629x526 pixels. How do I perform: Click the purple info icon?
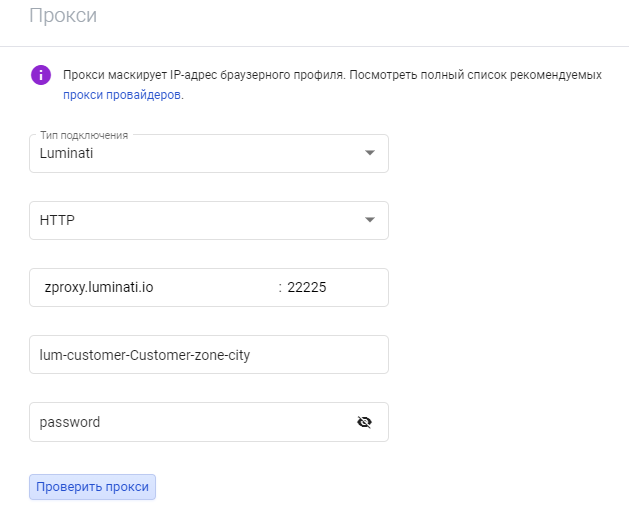tap(41, 75)
